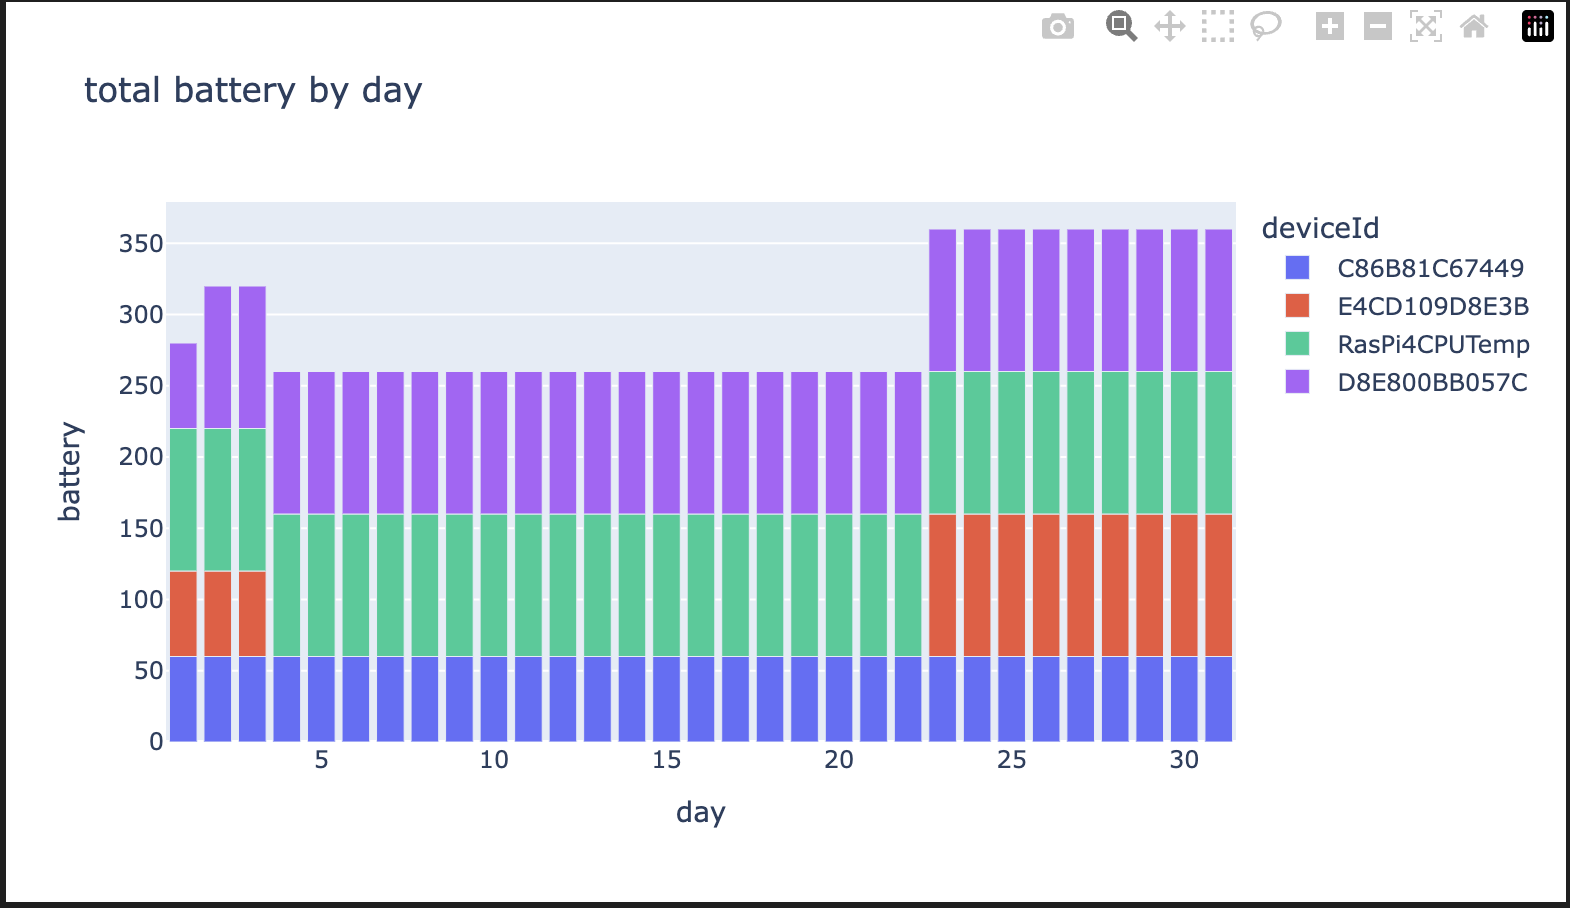Screen dimensions: 1570x908
Task: Toggle D8E800BB057C series in the legend
Action: 1432,382
